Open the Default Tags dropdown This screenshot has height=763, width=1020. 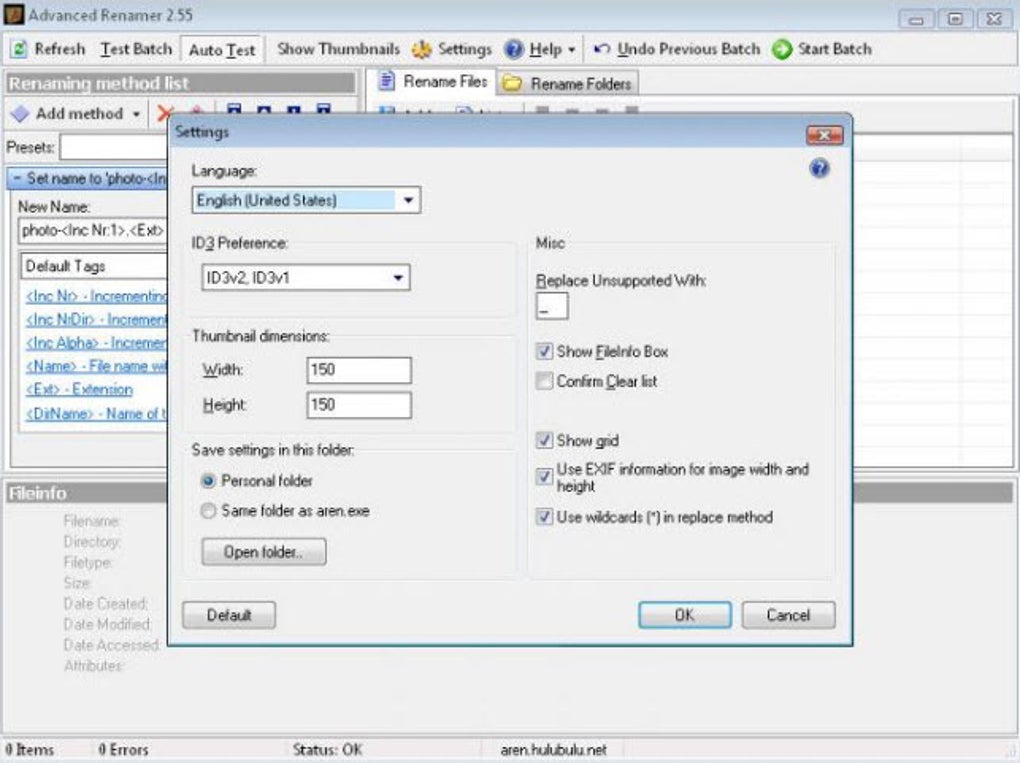coord(94,266)
